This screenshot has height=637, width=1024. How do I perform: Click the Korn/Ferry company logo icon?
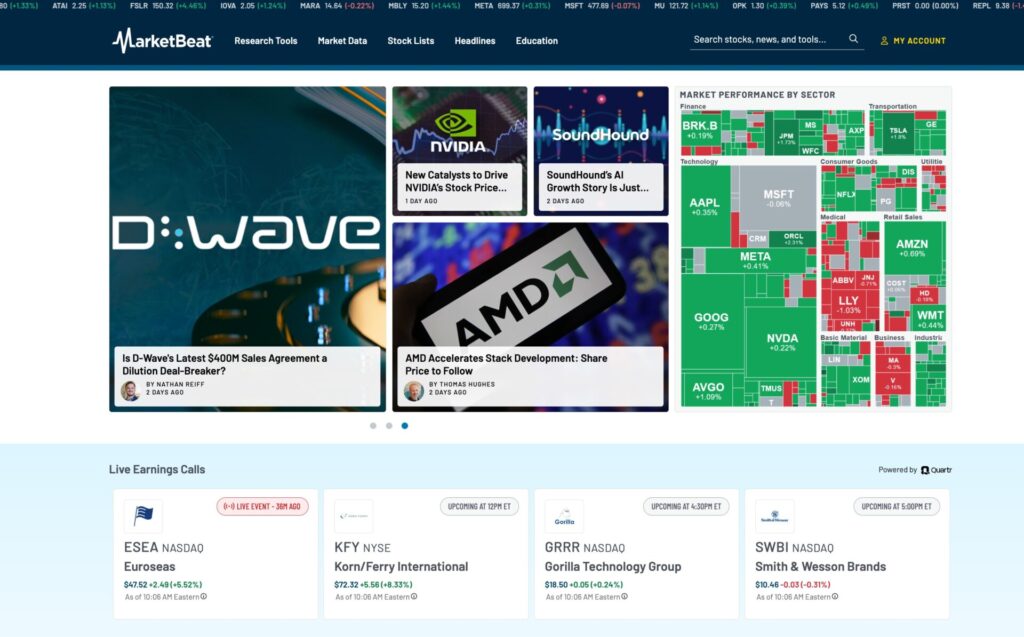tap(353, 516)
